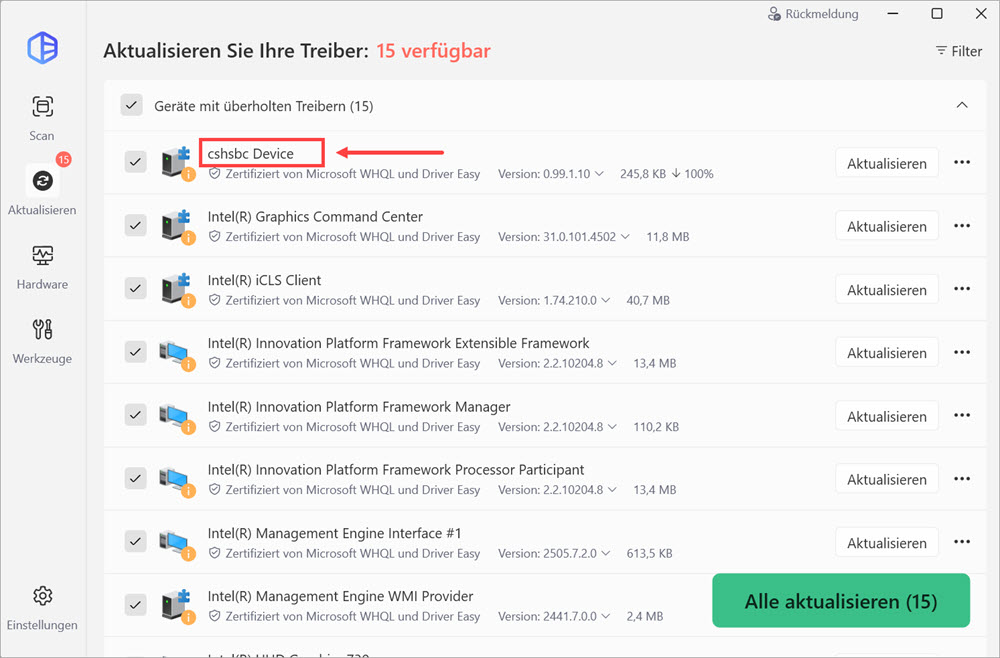Click the Processor Participant computer icon

(177, 481)
